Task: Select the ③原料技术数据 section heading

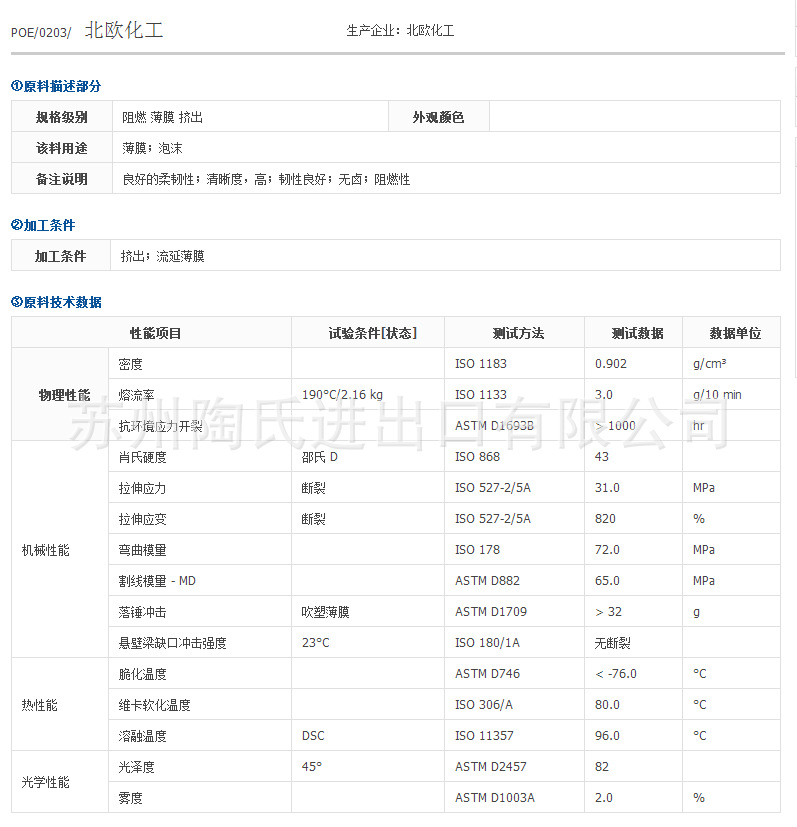Action: (56, 302)
